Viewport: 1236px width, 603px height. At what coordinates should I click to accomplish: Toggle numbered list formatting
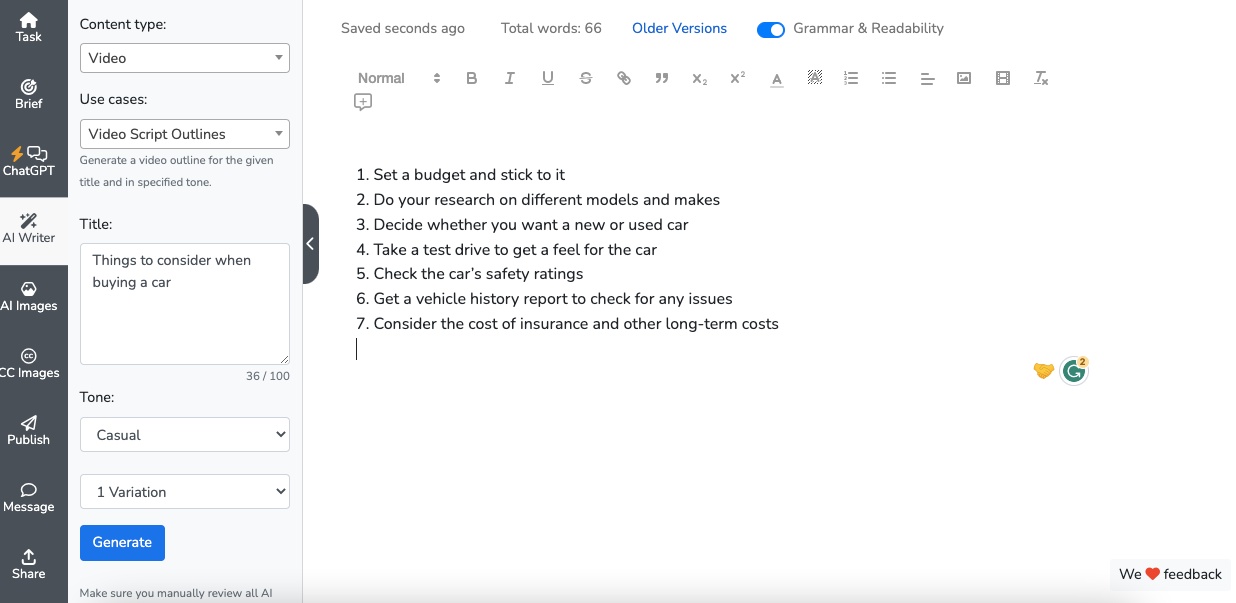[x=851, y=78]
